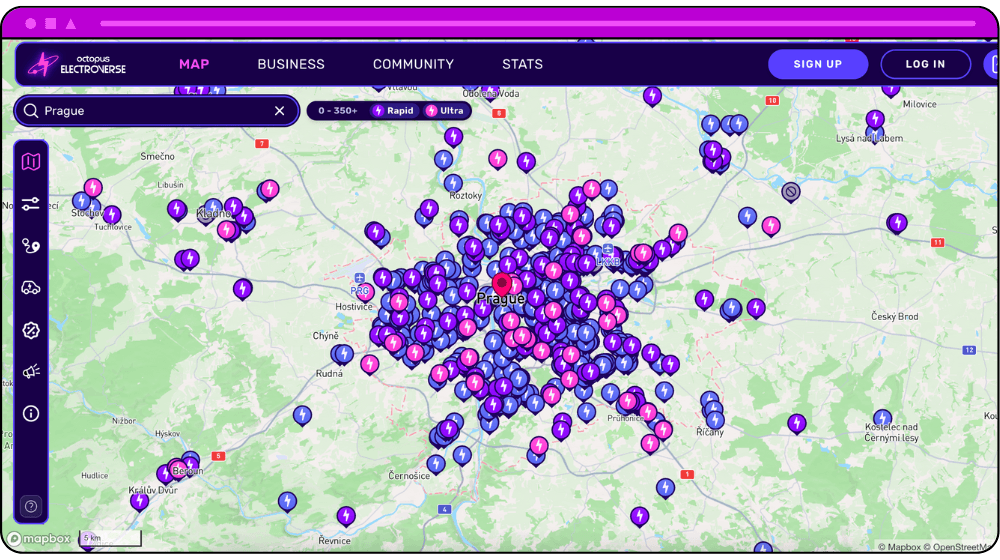The height and width of the screenshot is (560, 1000).
Task: Click the Lysá nad Labem map label
Action: (x=869, y=138)
